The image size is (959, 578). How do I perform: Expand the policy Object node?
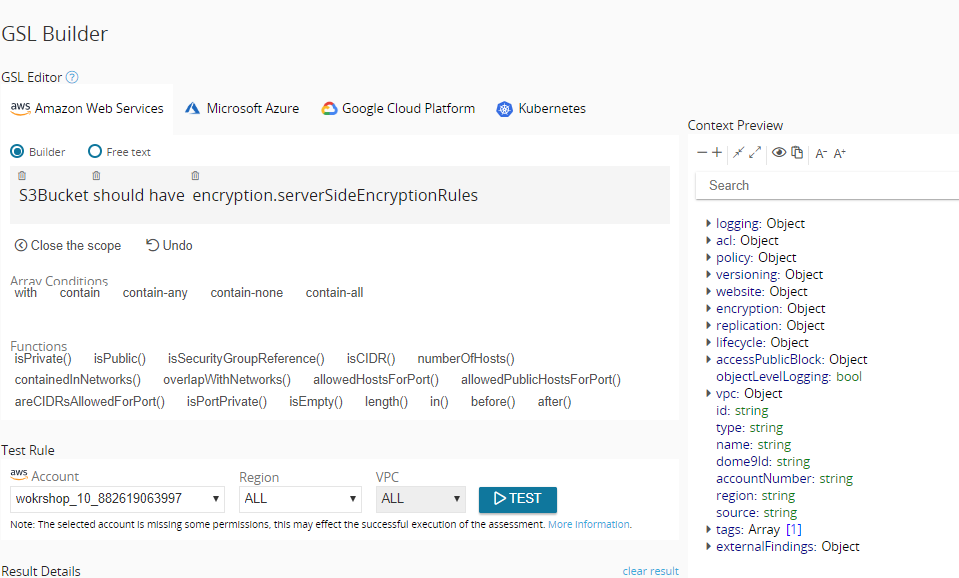click(x=708, y=258)
